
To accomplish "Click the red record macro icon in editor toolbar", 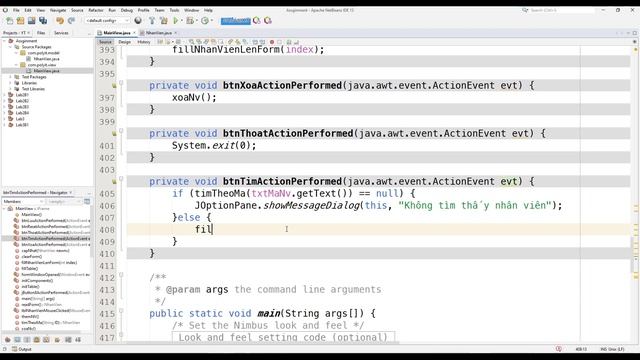I will tap(272, 42).
